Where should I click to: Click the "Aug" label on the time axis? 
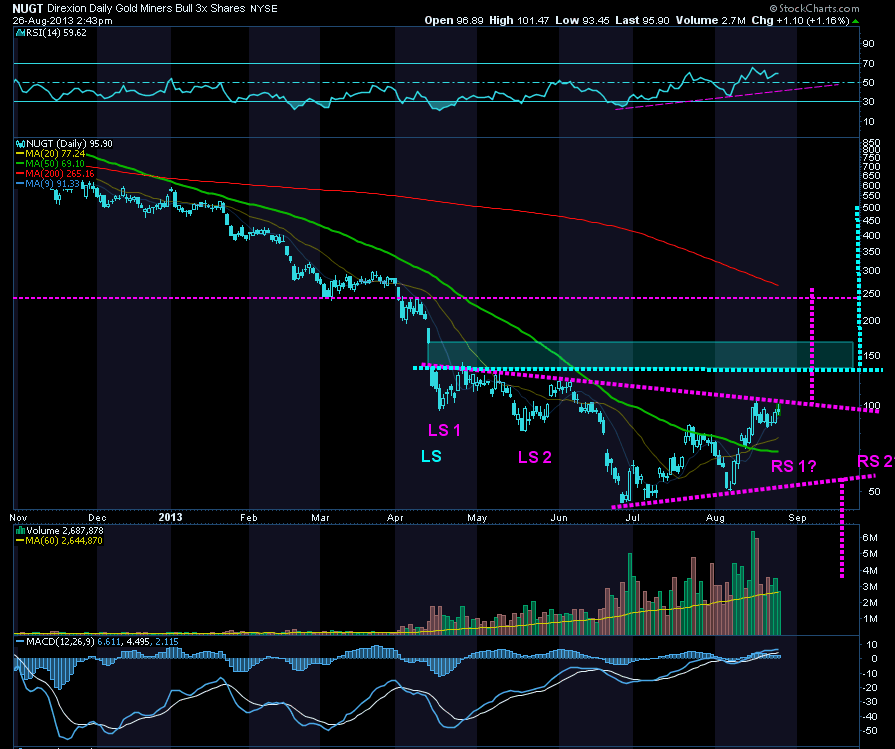tap(715, 518)
